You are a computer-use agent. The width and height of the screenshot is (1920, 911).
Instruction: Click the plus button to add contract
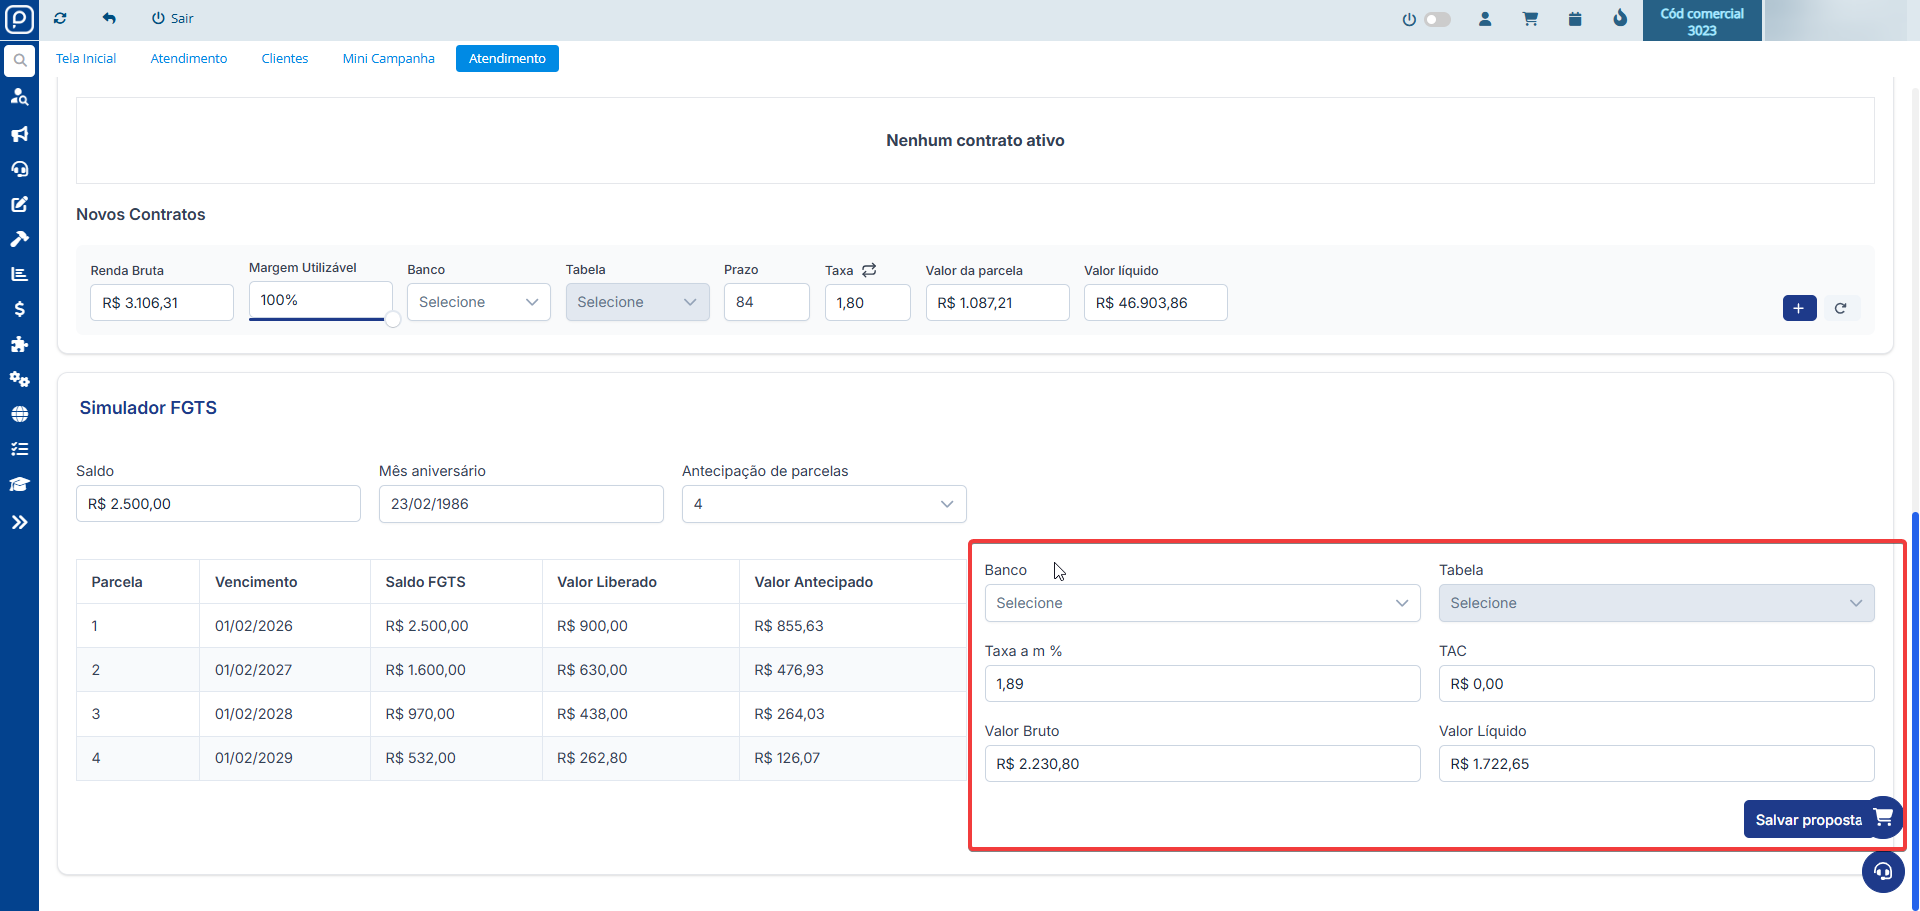pyautogui.click(x=1798, y=308)
